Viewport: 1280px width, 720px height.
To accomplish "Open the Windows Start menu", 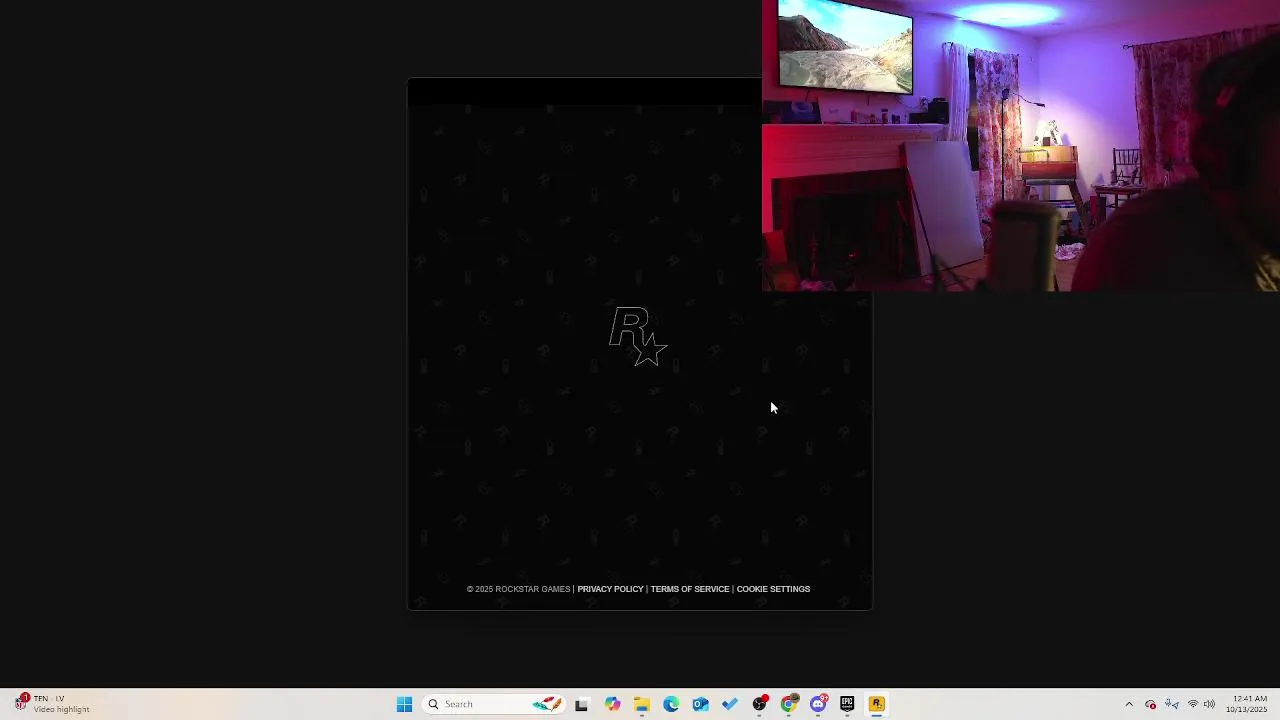I will 404,704.
